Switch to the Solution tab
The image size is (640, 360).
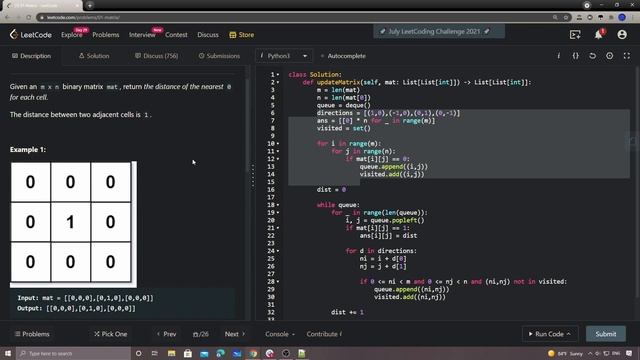pos(94,56)
